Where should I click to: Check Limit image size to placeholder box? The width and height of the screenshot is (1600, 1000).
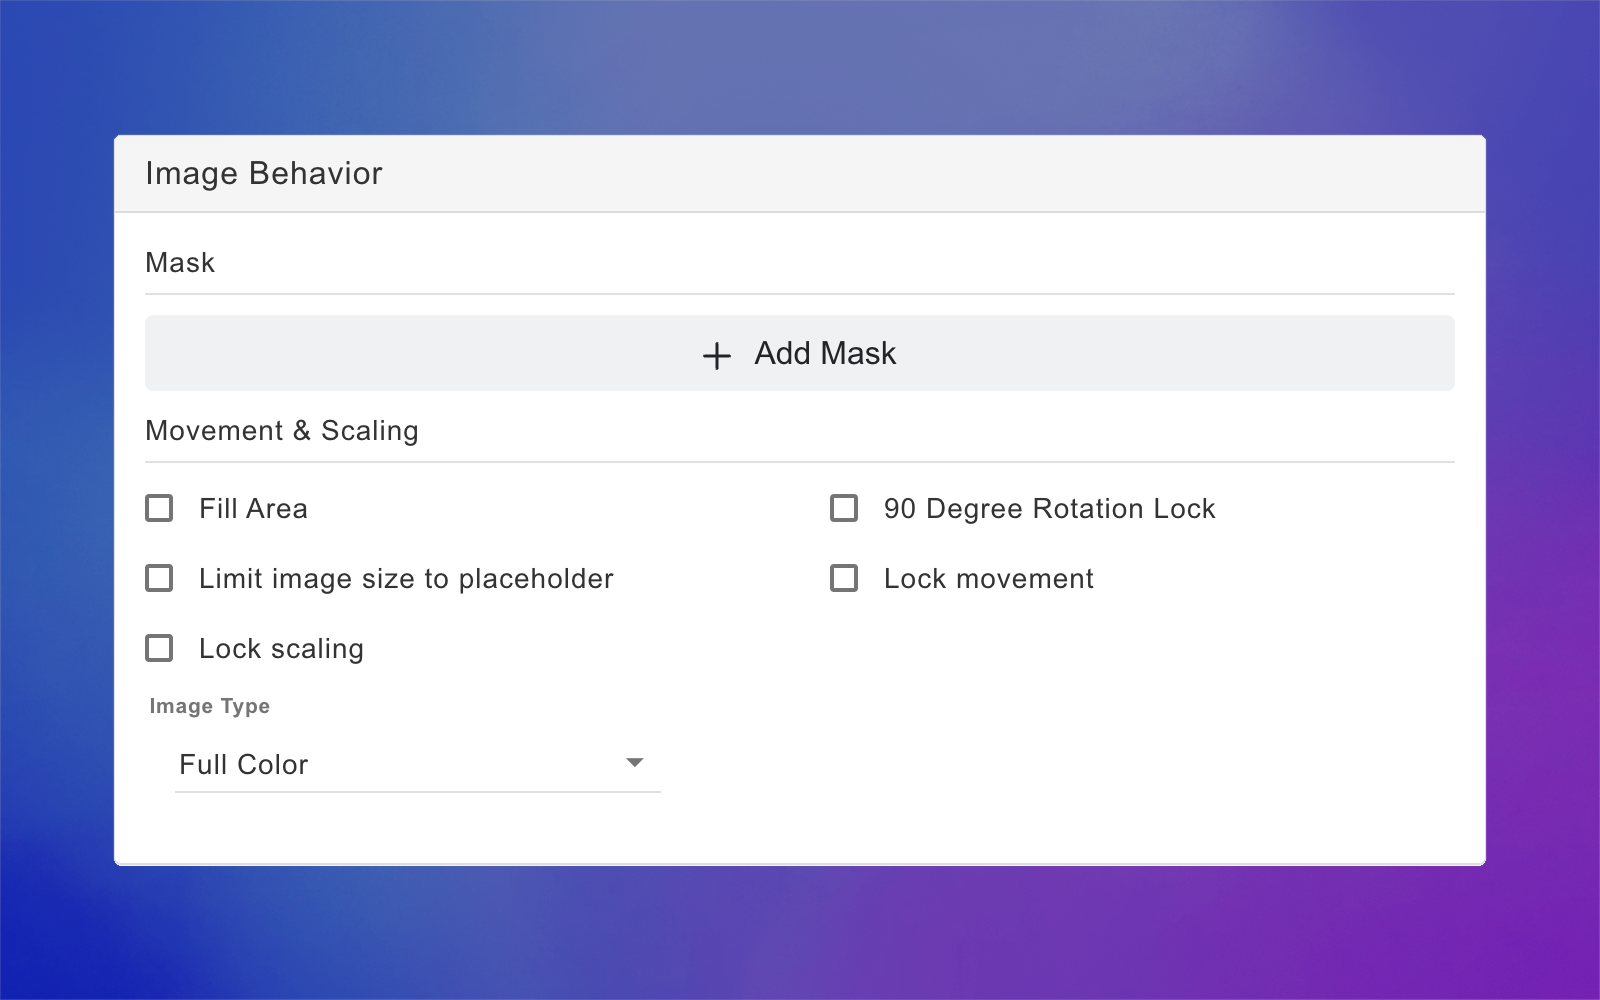click(x=159, y=578)
